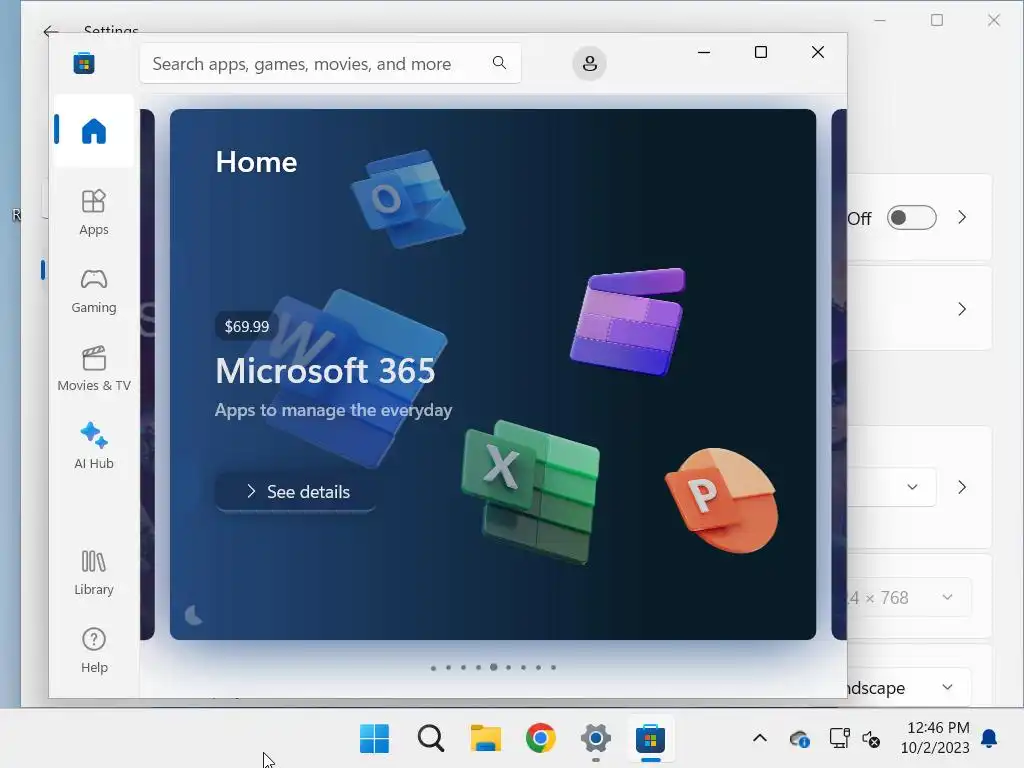Screen dimensions: 1024x768
Task: Close the Settings window
Action: [994, 20]
